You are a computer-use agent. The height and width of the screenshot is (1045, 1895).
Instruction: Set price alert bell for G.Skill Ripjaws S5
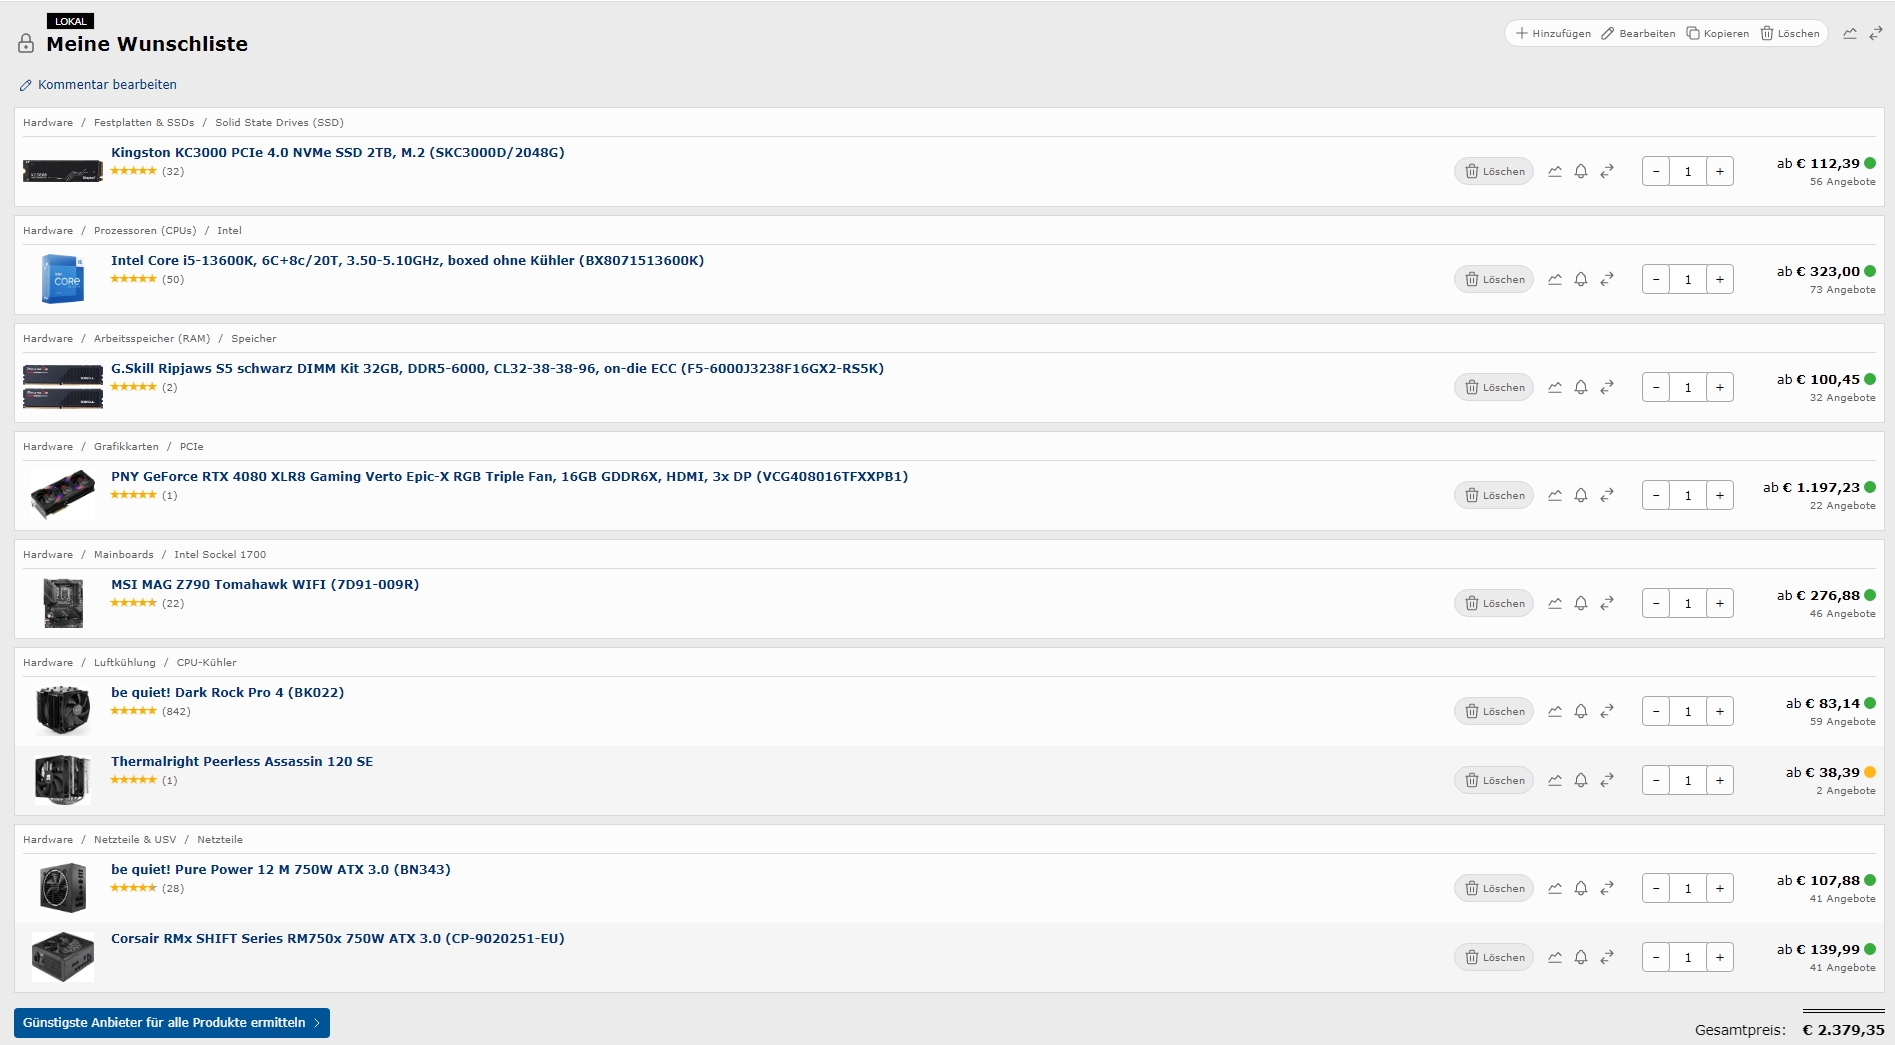point(1581,387)
